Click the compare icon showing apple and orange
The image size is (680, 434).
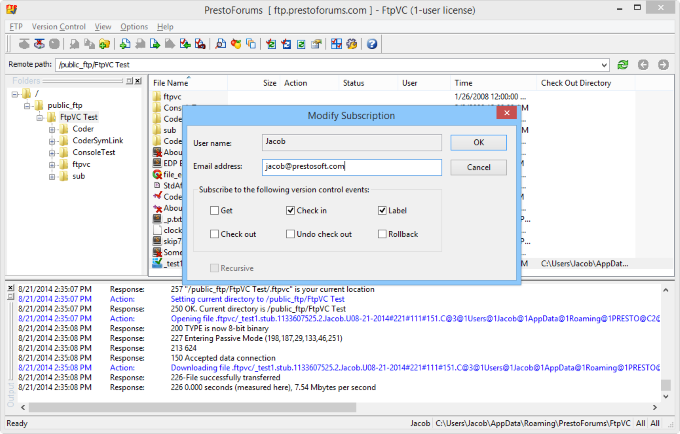pyautogui.click(x=236, y=44)
